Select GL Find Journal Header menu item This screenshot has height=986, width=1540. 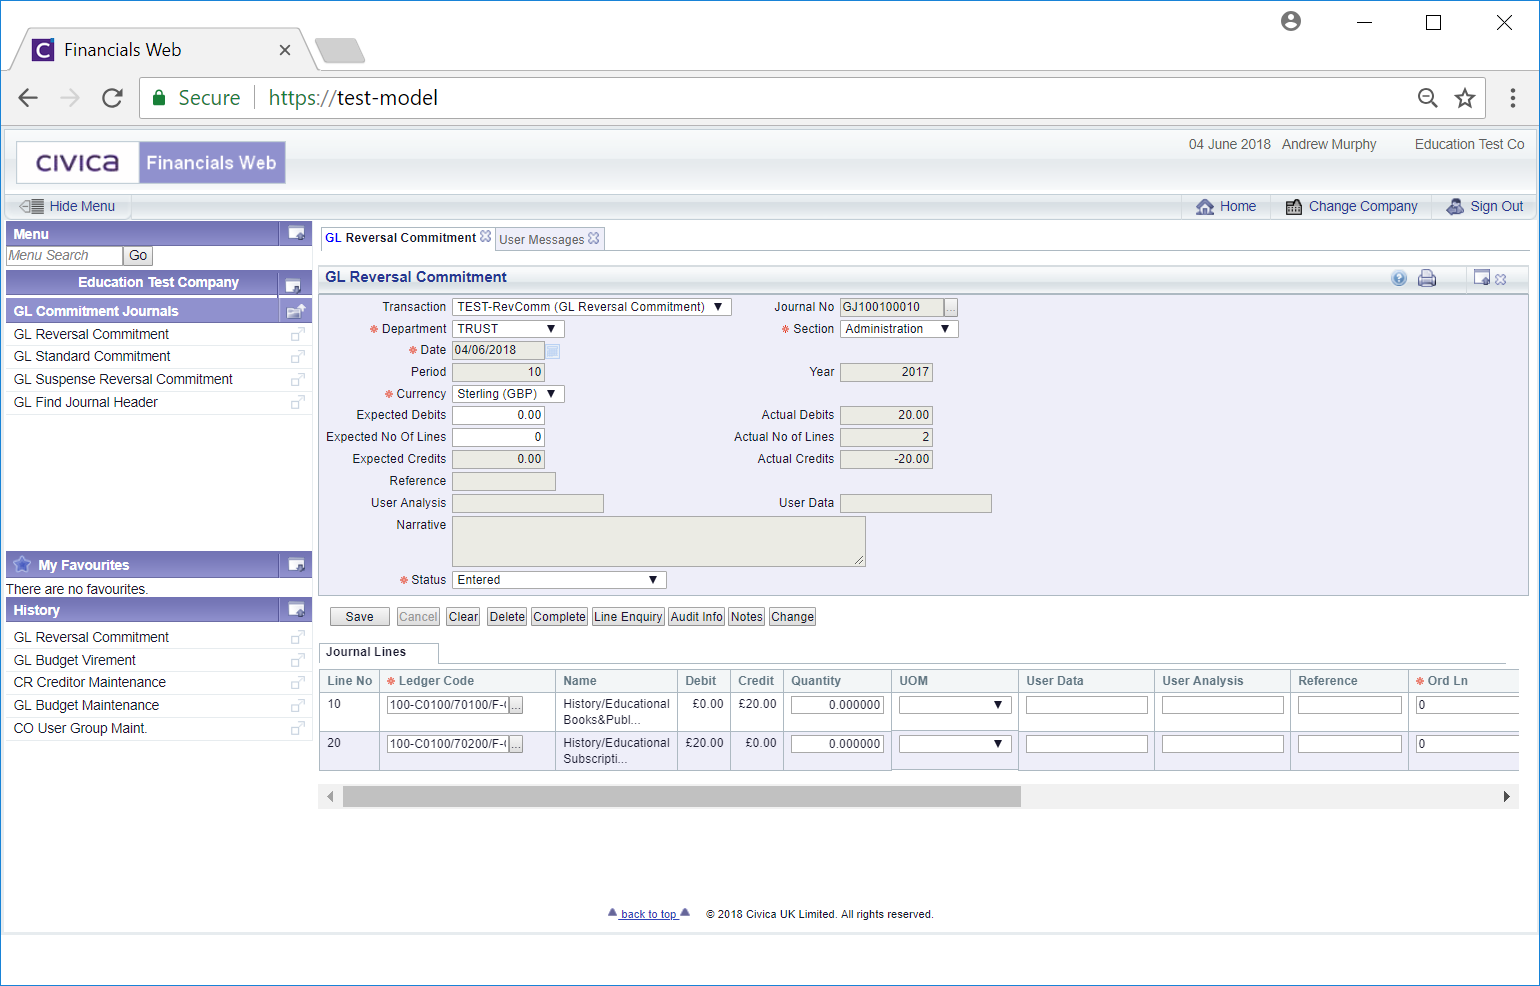[86, 403]
